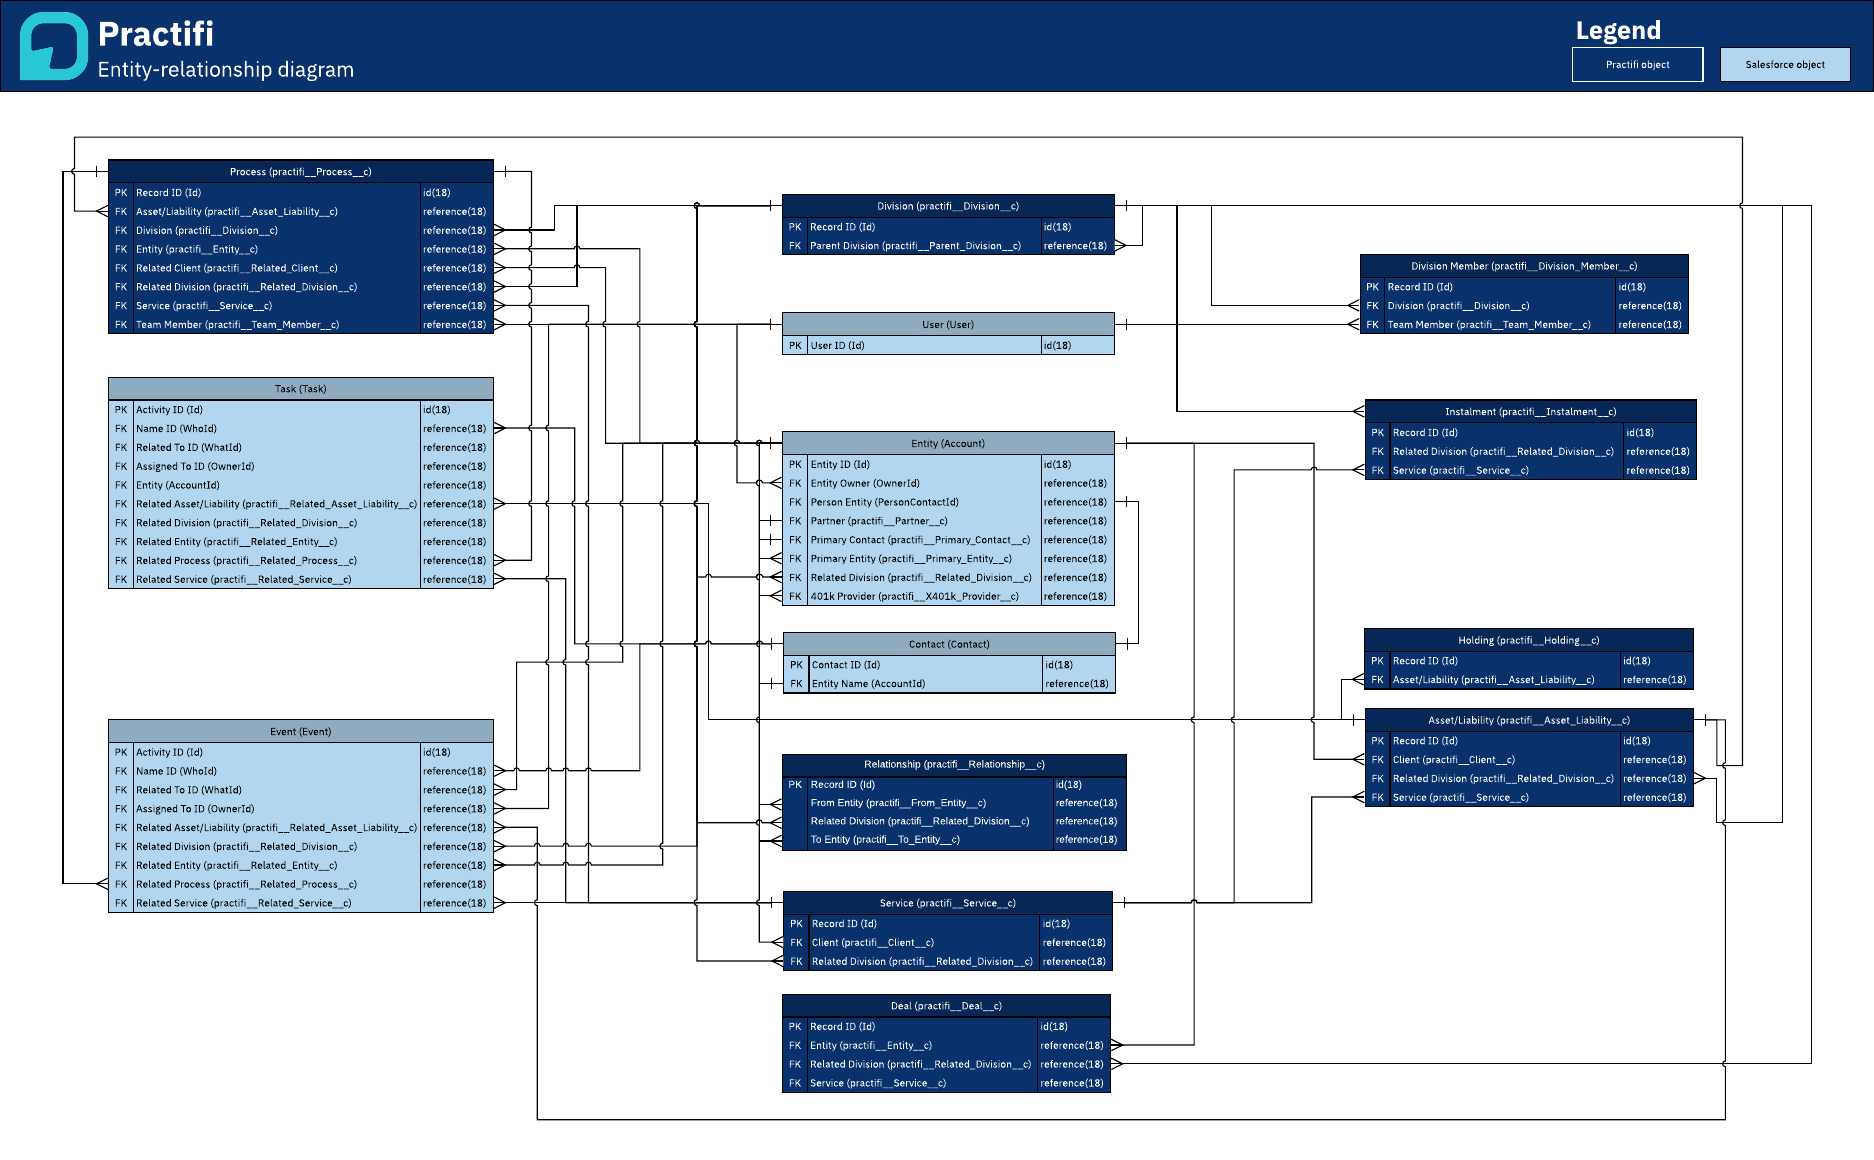Viewport: 1874px width, 1160px height.
Task: Click Related Entity row in Event table
Action: [301, 866]
